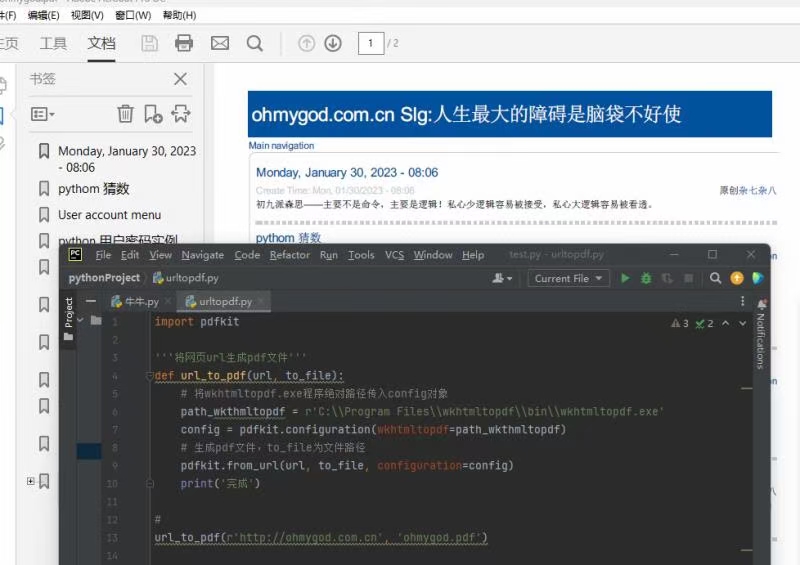
Task: Fold the url_to_pdf function at gutter marker
Action: pos(149,376)
